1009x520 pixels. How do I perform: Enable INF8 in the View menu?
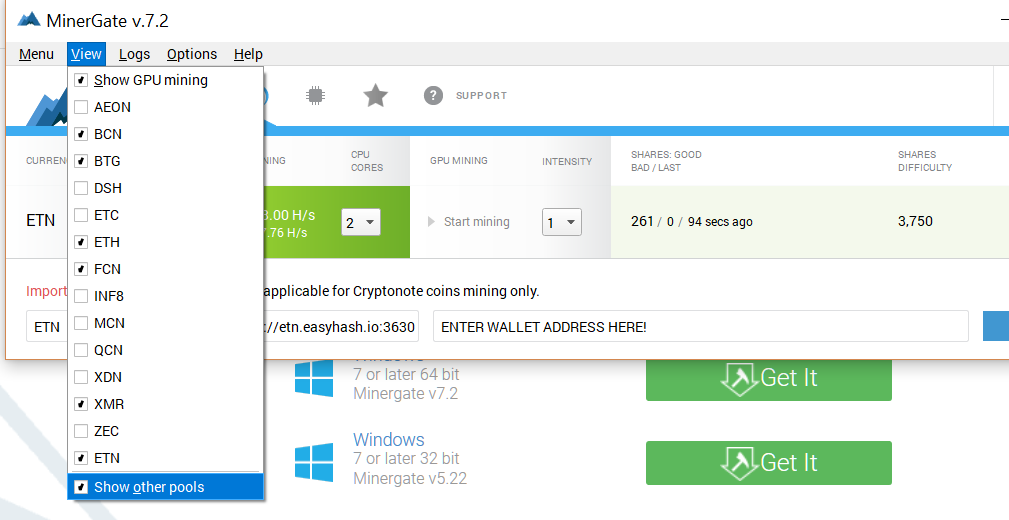tap(81, 297)
